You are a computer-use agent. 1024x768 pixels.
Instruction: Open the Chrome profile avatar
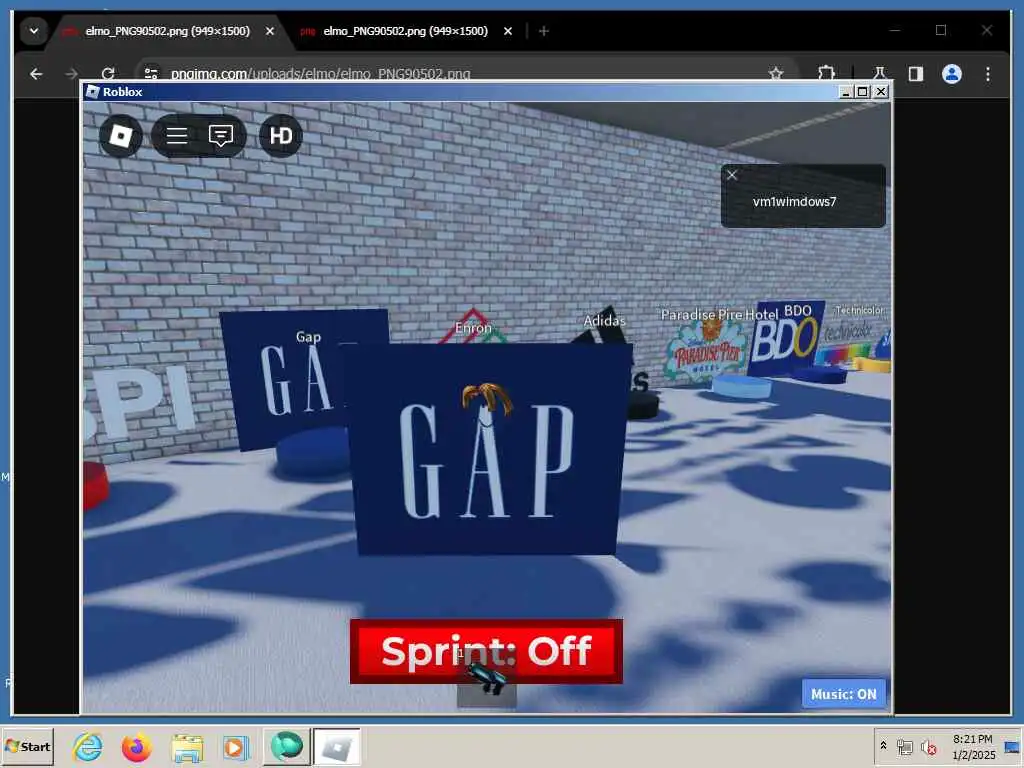coord(952,74)
